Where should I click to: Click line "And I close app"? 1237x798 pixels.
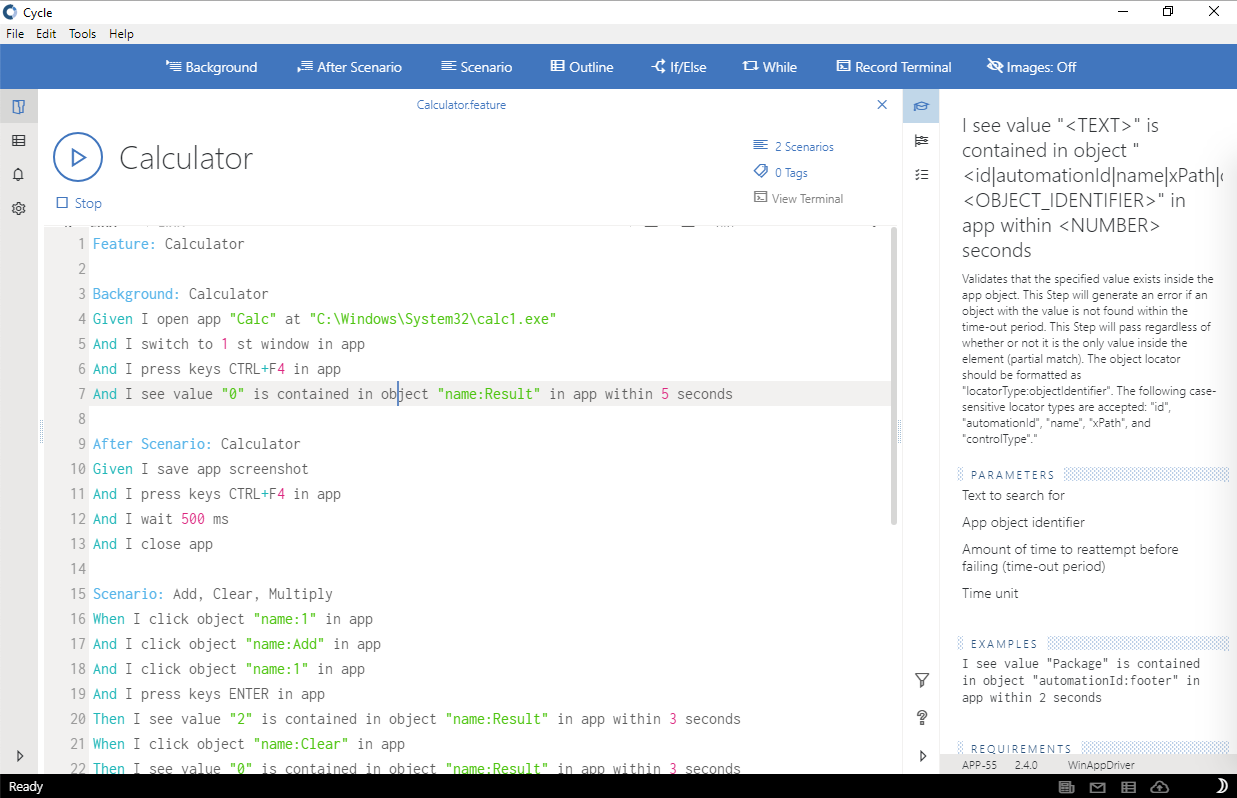152,544
